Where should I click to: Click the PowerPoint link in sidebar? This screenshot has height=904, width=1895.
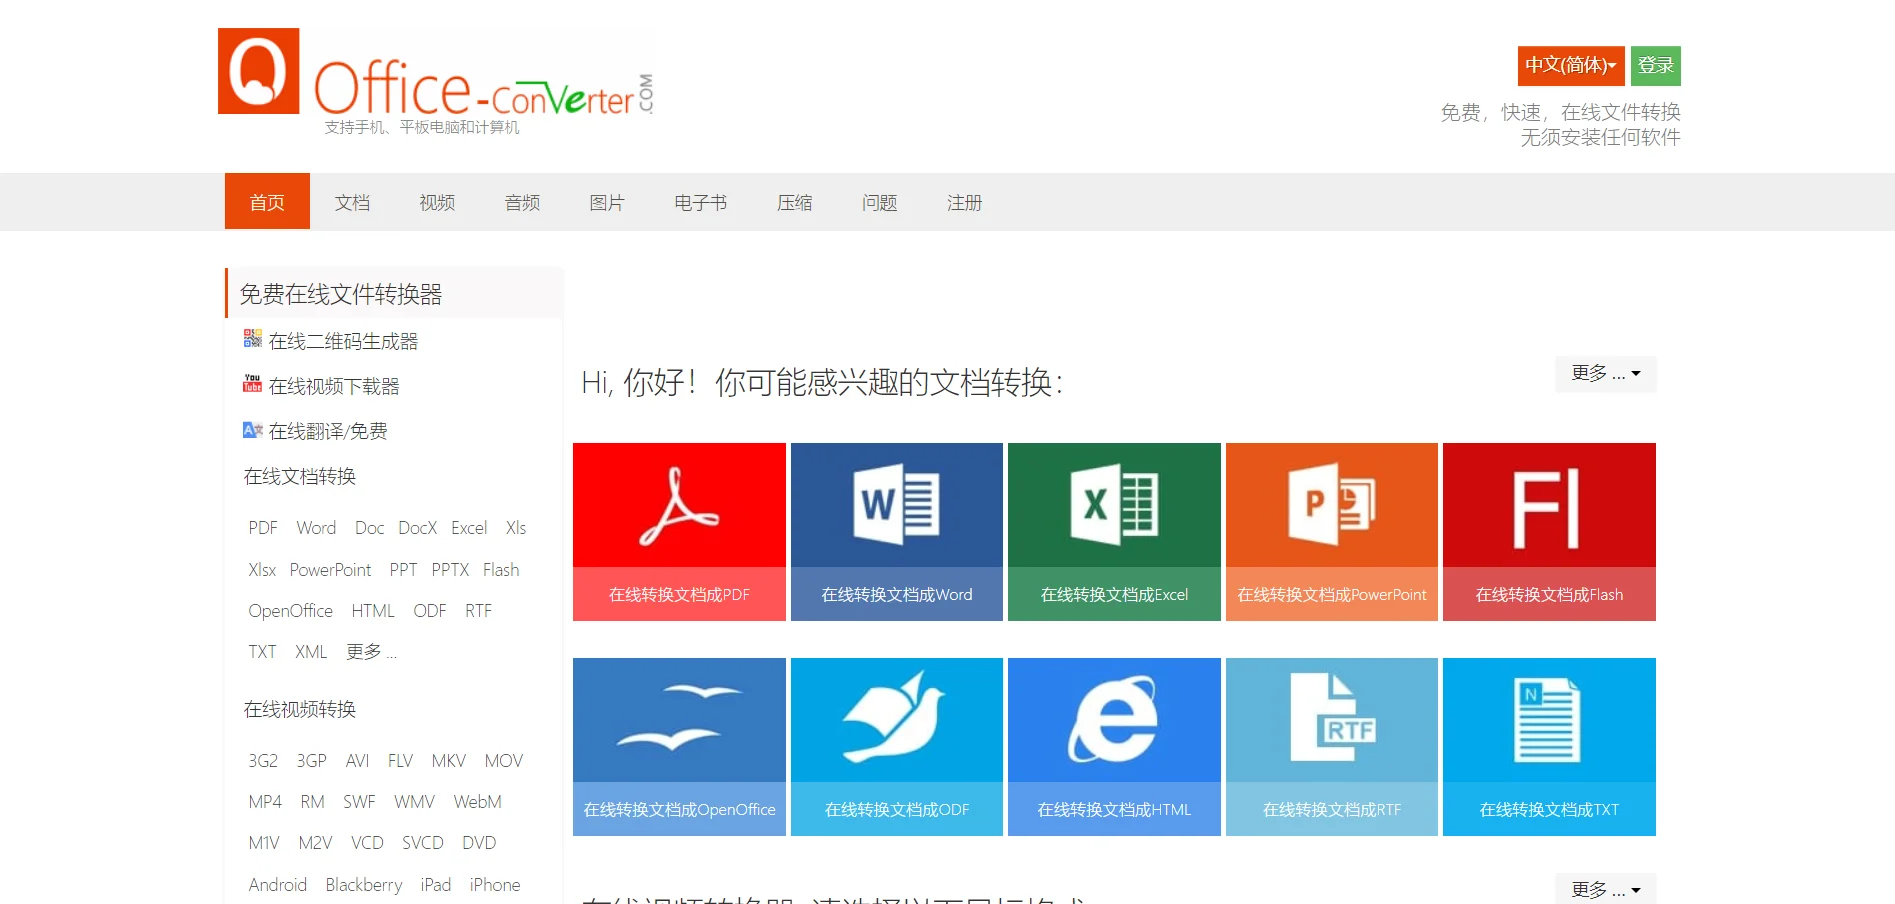point(330,570)
